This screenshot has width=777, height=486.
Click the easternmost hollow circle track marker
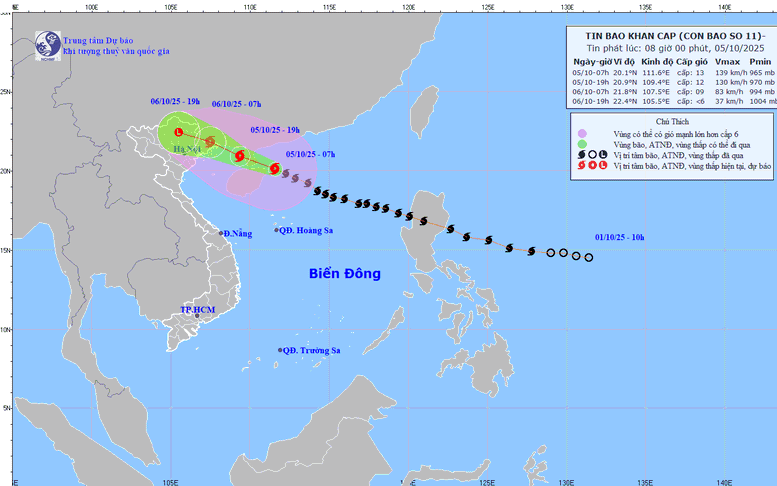click(x=588, y=257)
